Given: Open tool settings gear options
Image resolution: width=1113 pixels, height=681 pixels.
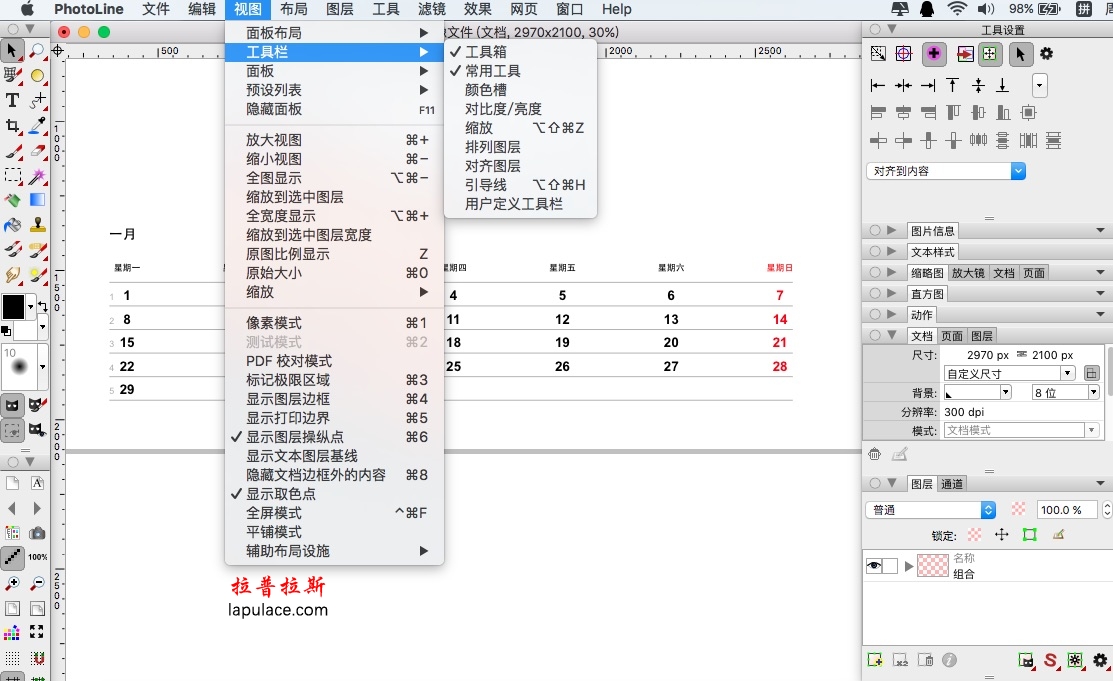Looking at the screenshot, I should point(1046,54).
